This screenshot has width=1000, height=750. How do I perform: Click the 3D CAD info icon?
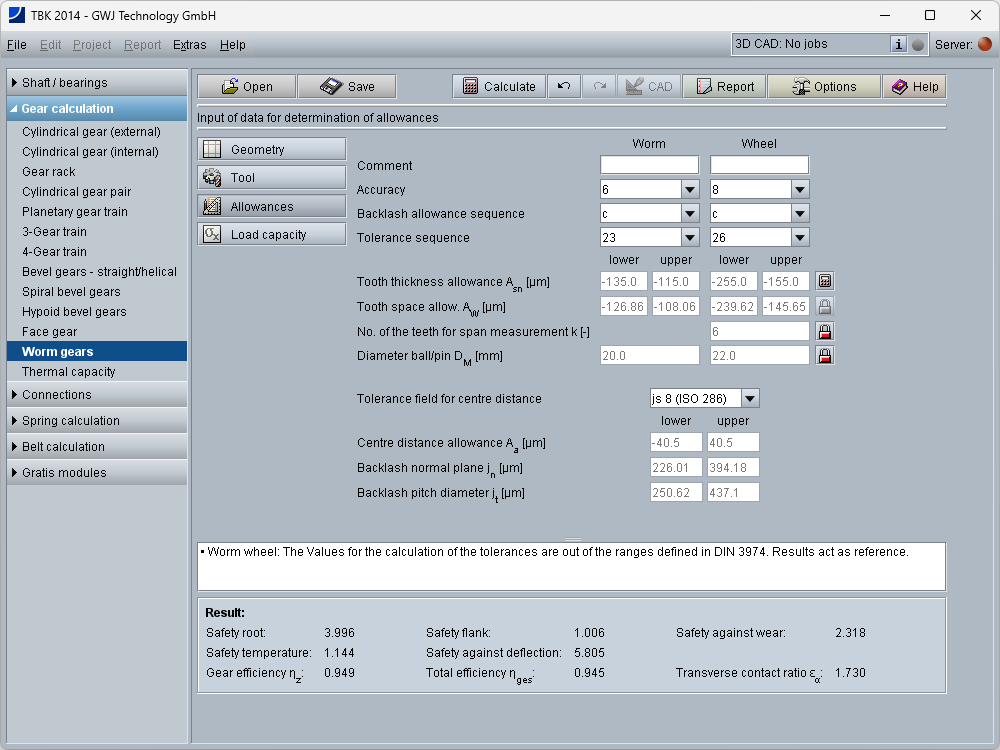(898, 44)
